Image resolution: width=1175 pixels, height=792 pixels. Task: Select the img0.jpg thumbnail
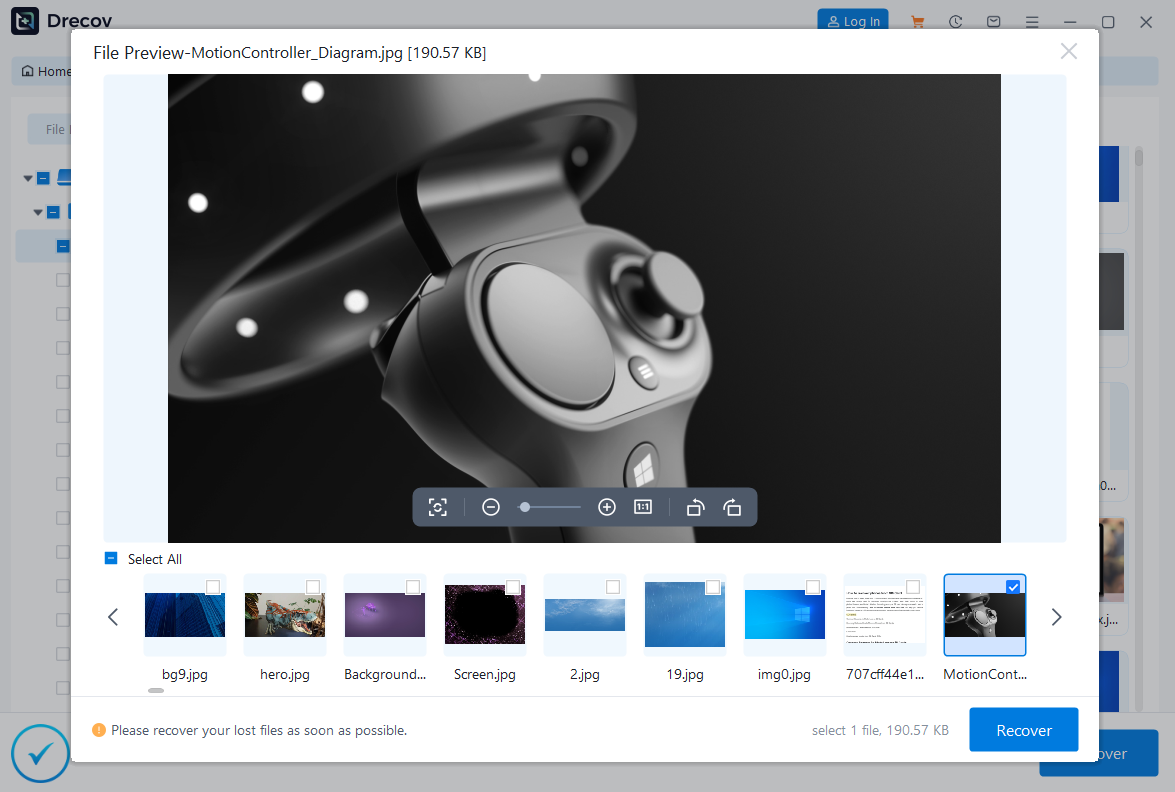[x=784, y=614]
